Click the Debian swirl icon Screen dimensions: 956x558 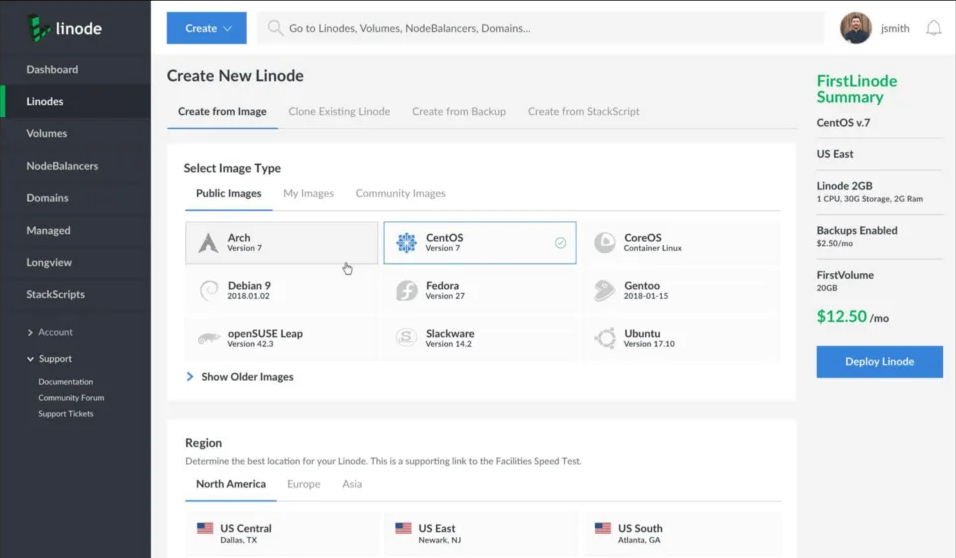(209, 290)
